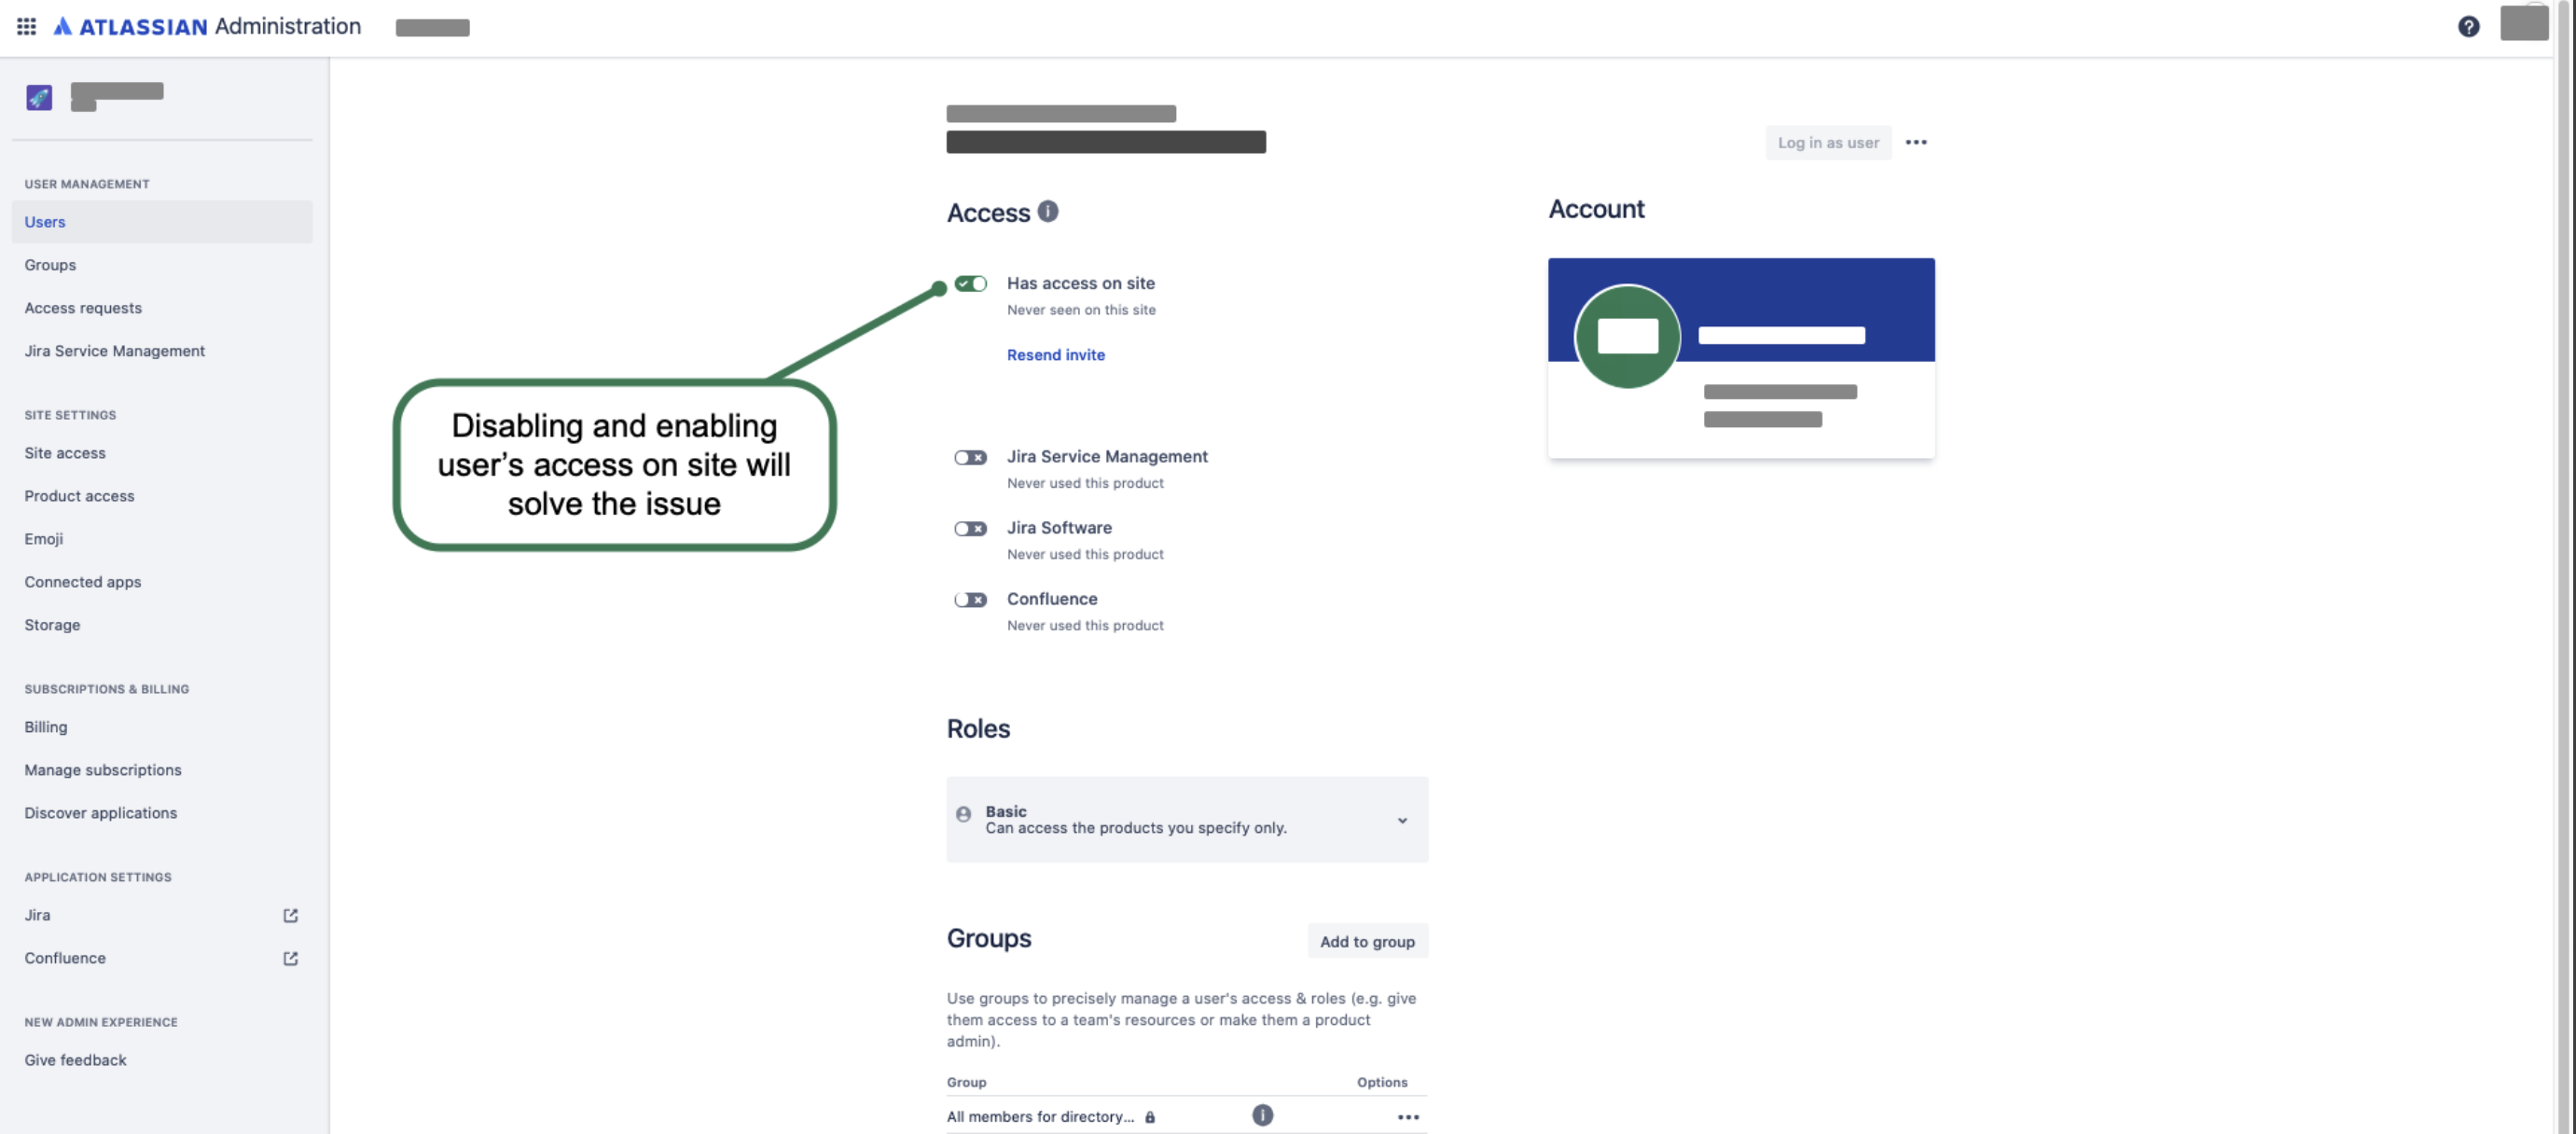
Task: Enable Jira Service Management product access
Action: (x=970, y=457)
